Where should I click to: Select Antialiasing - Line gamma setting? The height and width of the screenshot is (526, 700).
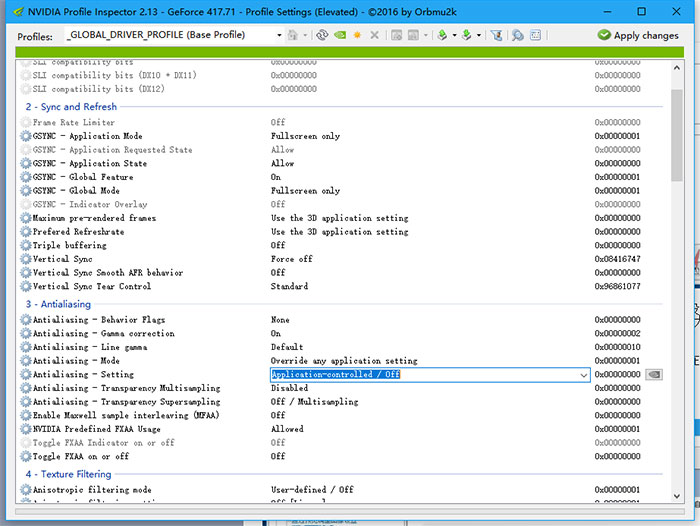pyautogui.click(x=90, y=347)
